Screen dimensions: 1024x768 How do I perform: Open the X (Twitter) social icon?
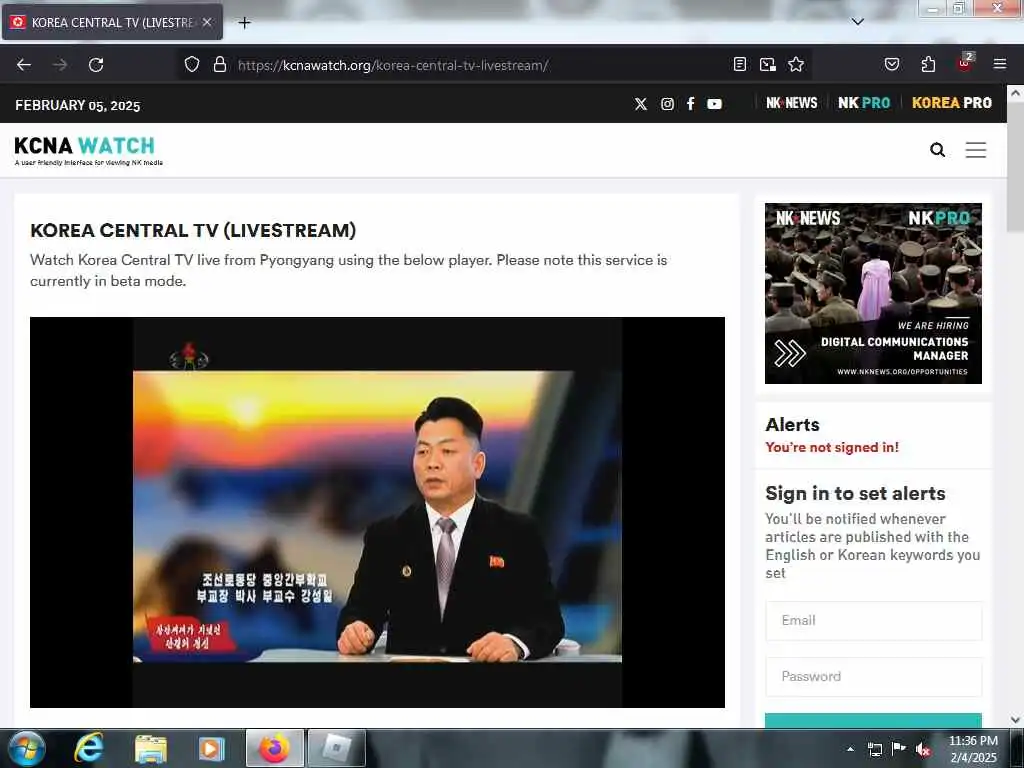[x=641, y=104]
